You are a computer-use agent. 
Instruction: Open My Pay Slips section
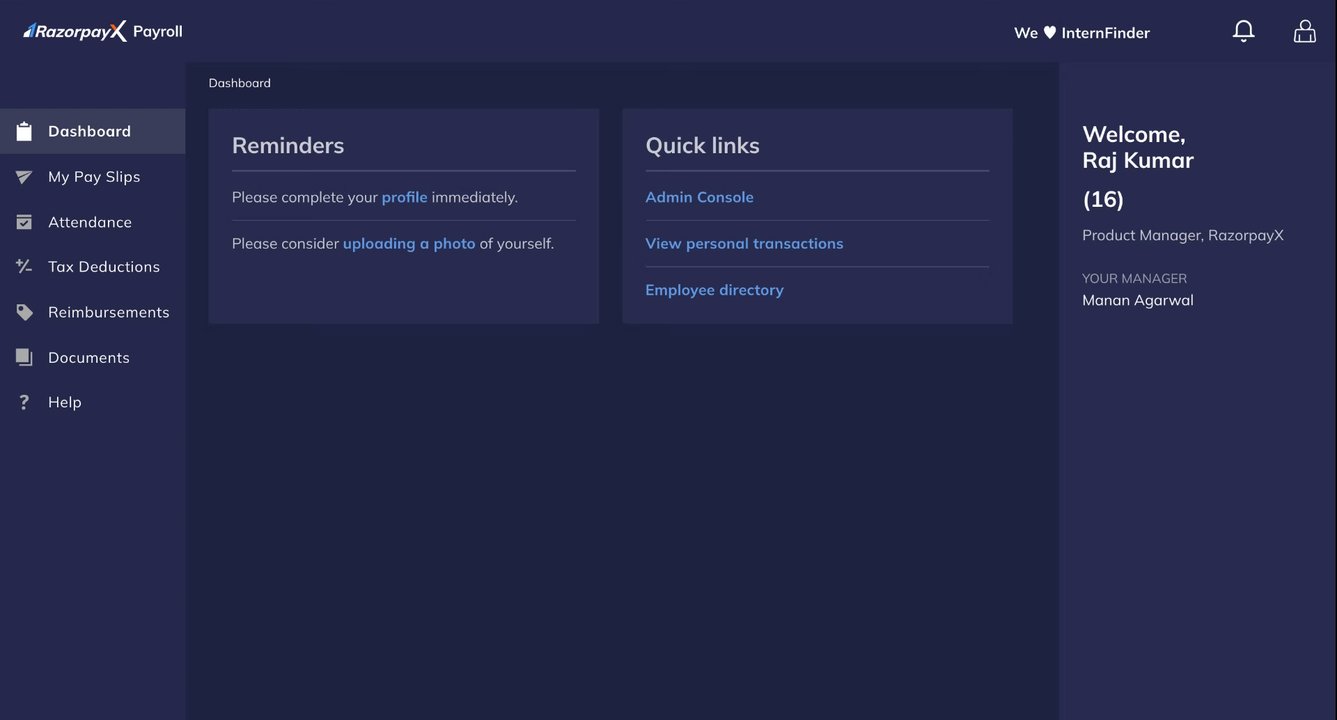(x=92, y=177)
